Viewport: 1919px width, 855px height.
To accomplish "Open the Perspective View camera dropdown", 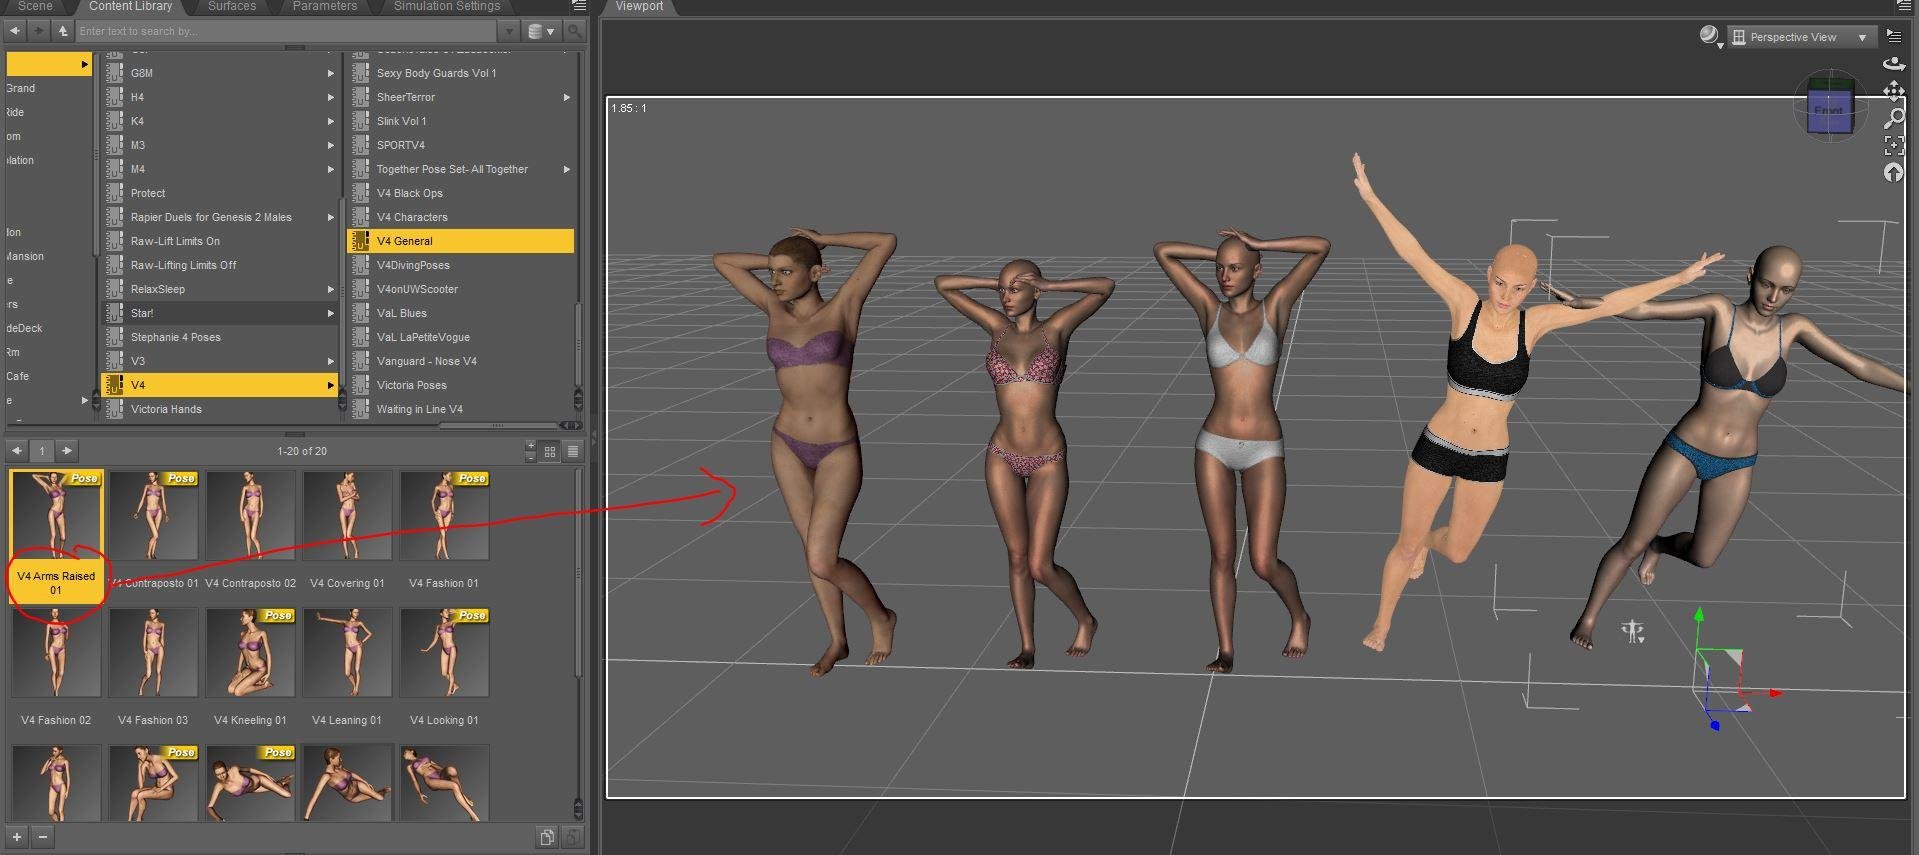I will (1802, 37).
